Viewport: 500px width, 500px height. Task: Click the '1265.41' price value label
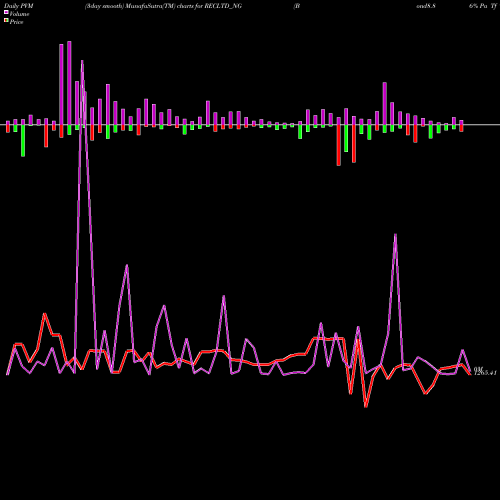point(485,373)
